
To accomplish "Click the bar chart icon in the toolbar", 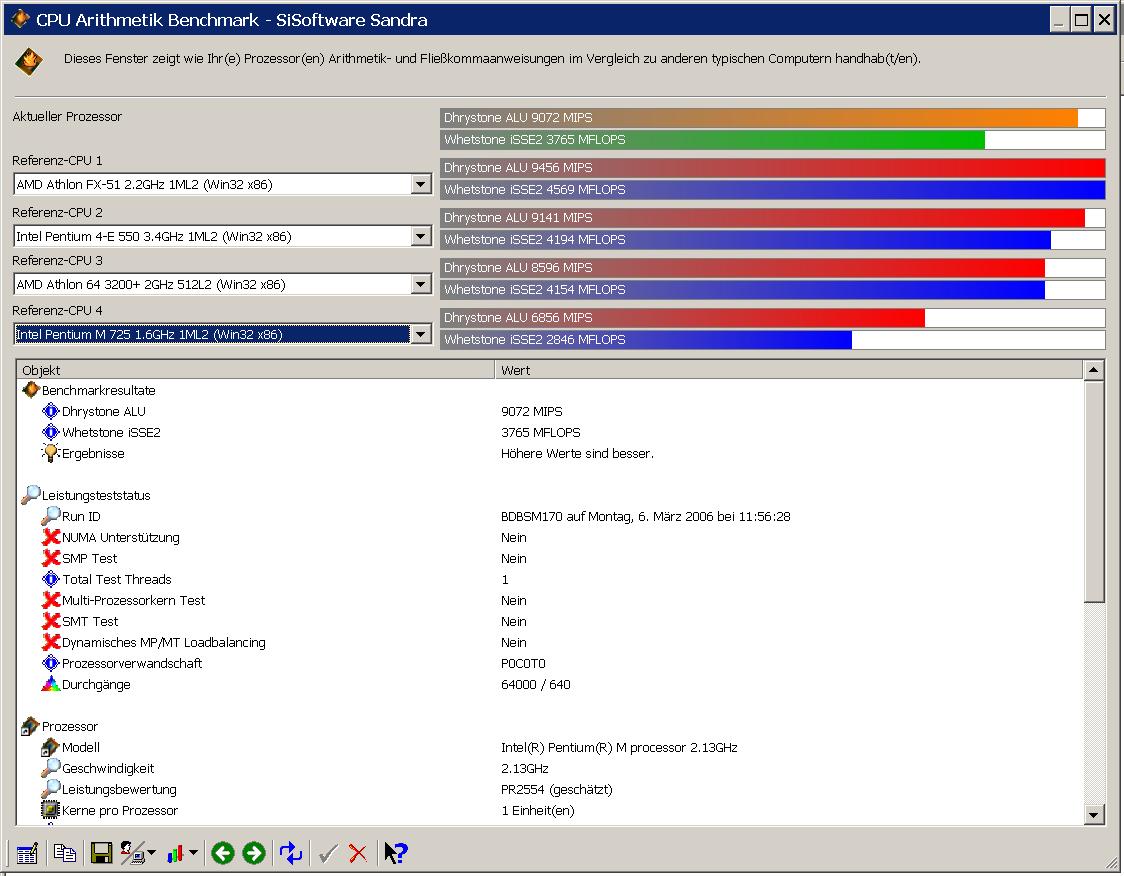I will coord(176,853).
